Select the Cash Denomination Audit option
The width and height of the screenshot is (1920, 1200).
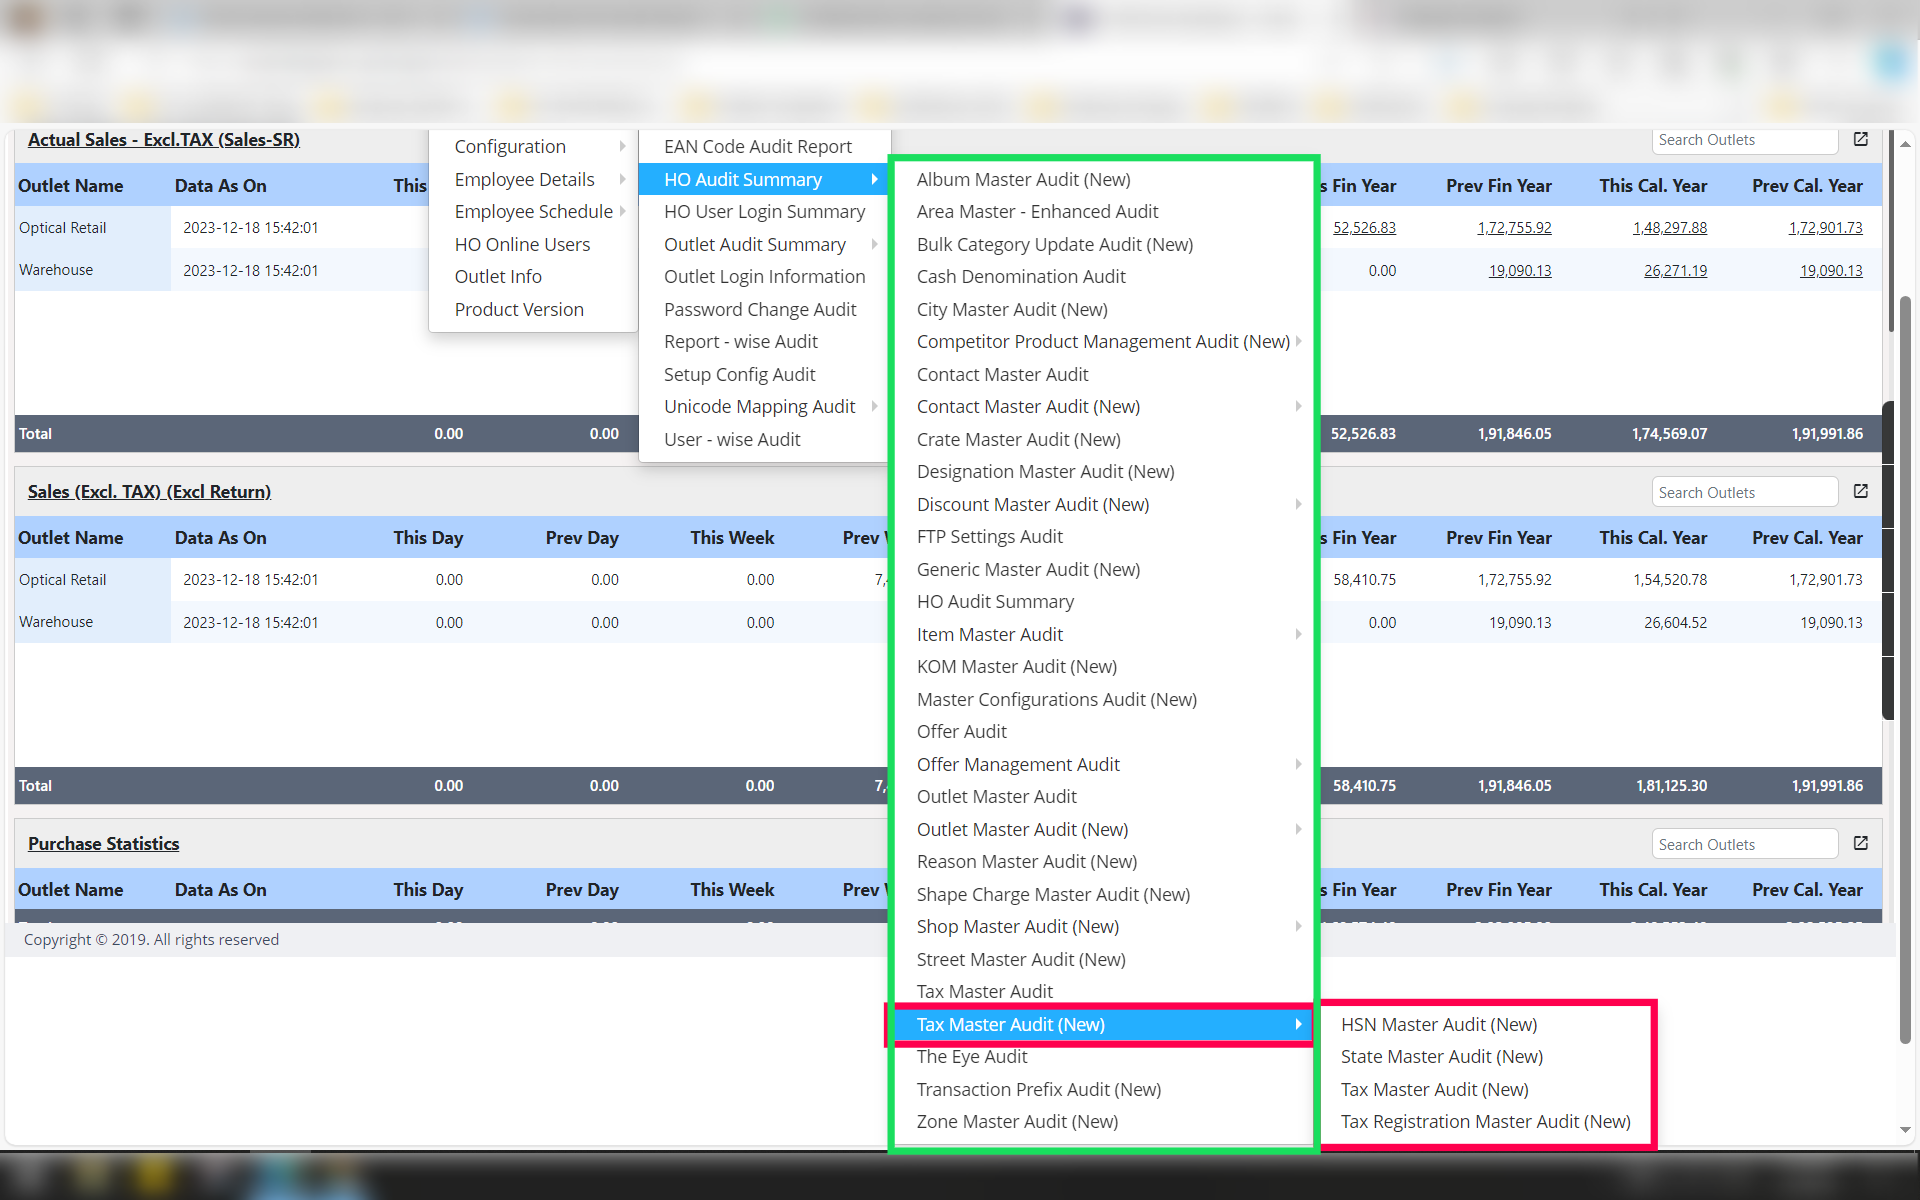pos(1020,277)
